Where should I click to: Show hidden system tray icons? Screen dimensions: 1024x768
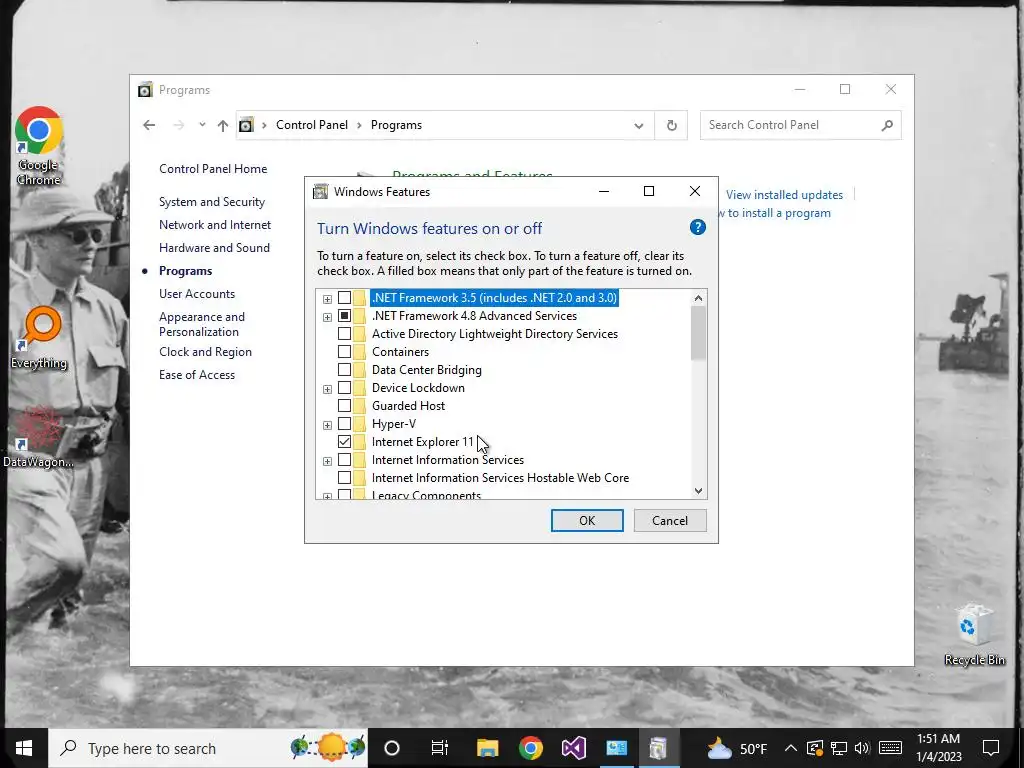(x=790, y=748)
